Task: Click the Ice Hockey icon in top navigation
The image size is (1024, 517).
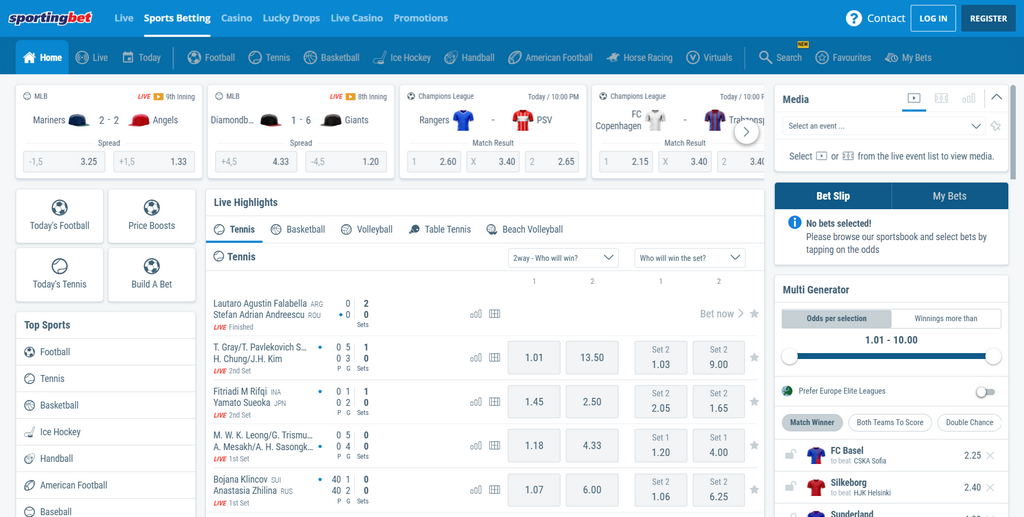Action: [380, 58]
